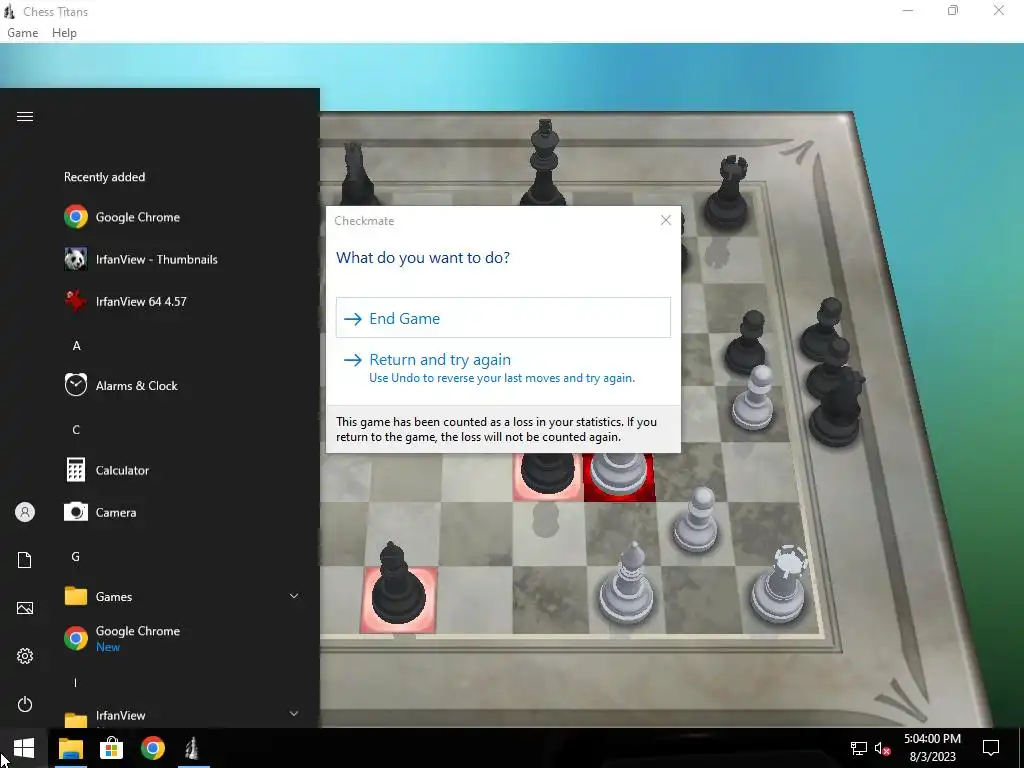Expand the Games folder chevron

click(x=294, y=596)
